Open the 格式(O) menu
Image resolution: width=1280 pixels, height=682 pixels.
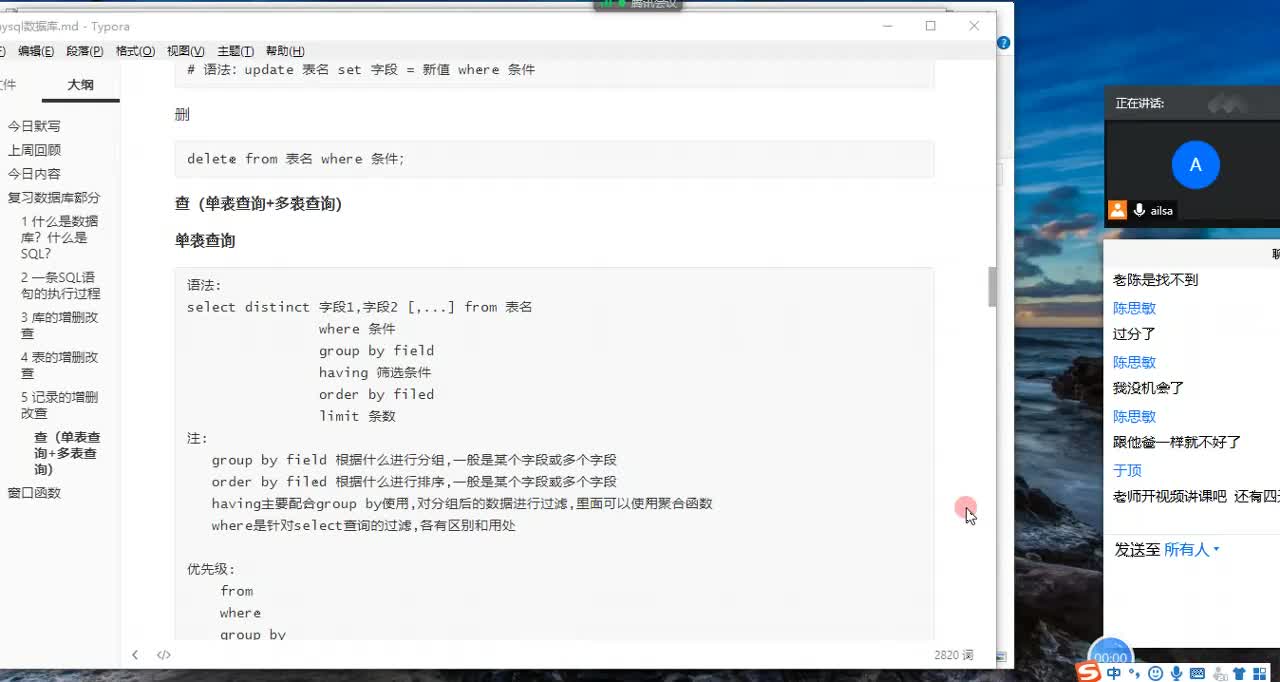[x=135, y=51]
